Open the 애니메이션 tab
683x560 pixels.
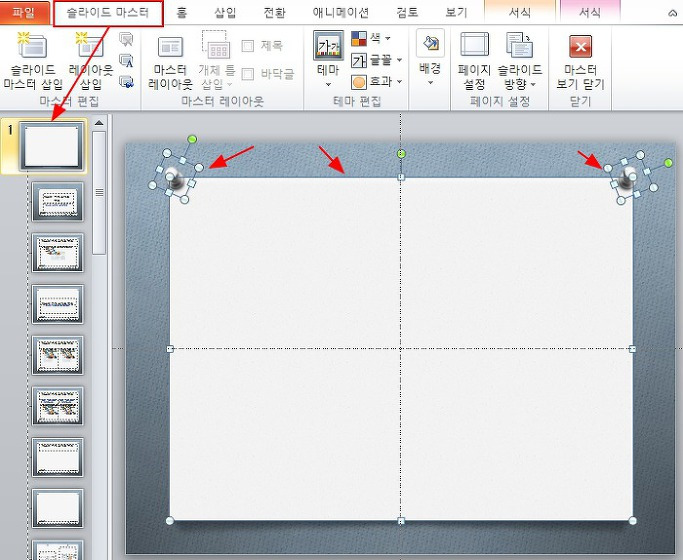pos(341,13)
